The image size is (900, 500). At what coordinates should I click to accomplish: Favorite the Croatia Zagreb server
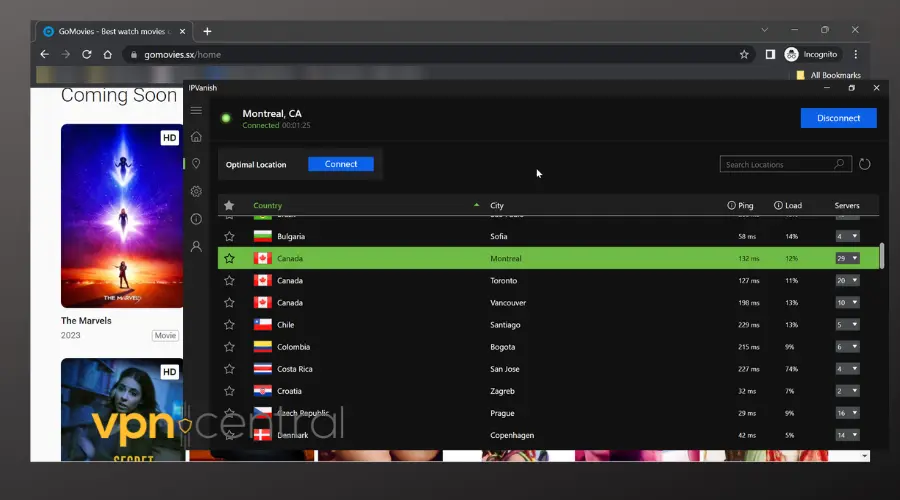pyautogui.click(x=229, y=391)
